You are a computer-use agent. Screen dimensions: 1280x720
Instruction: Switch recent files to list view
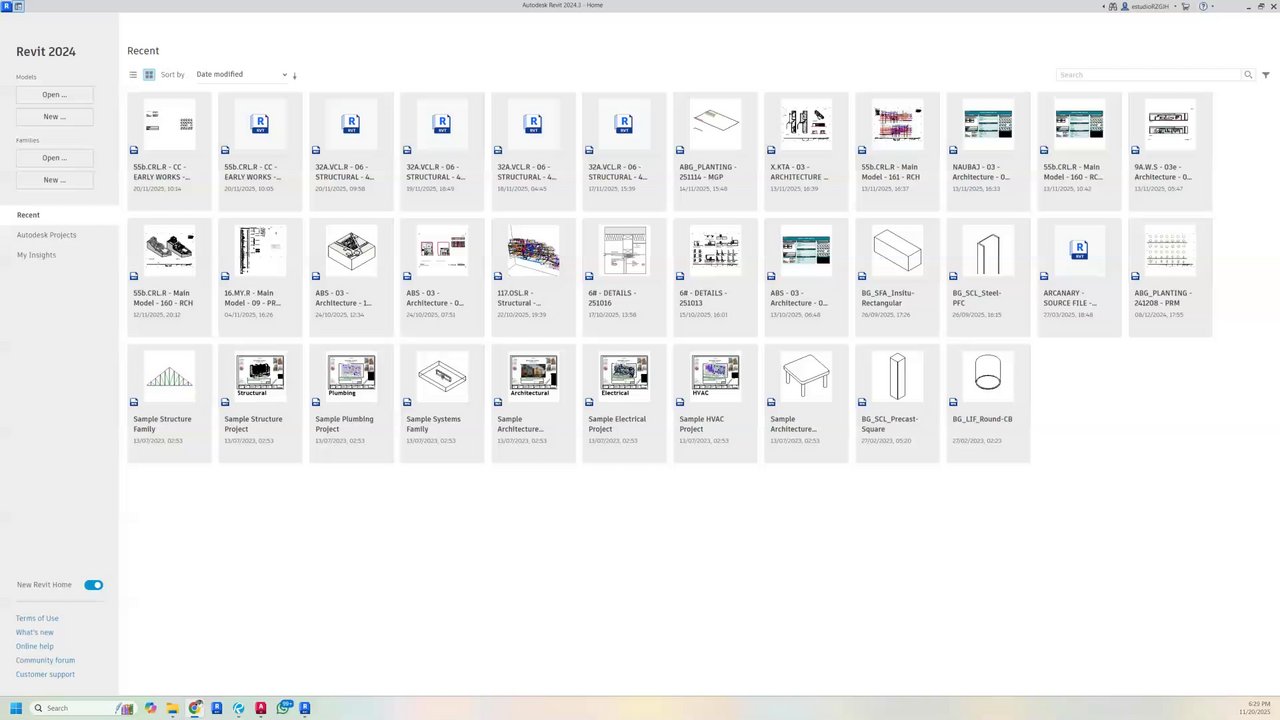coord(133,75)
